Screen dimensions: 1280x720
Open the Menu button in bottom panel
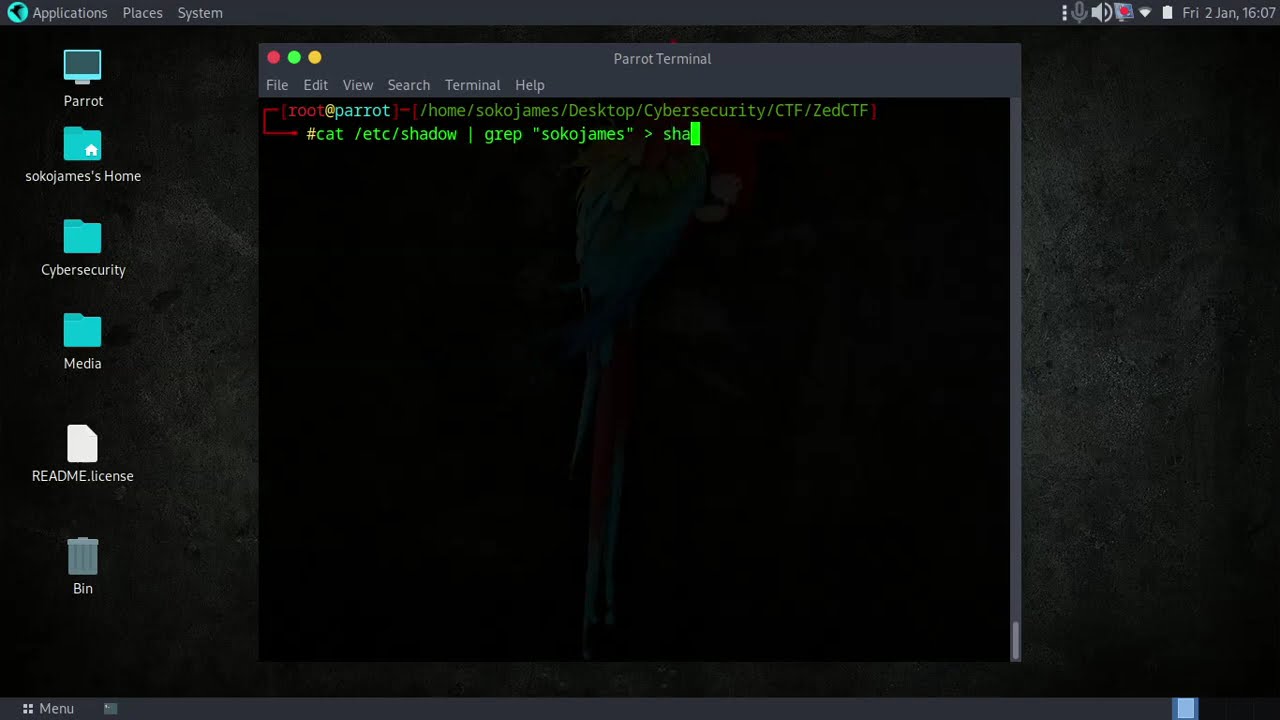tap(48, 708)
